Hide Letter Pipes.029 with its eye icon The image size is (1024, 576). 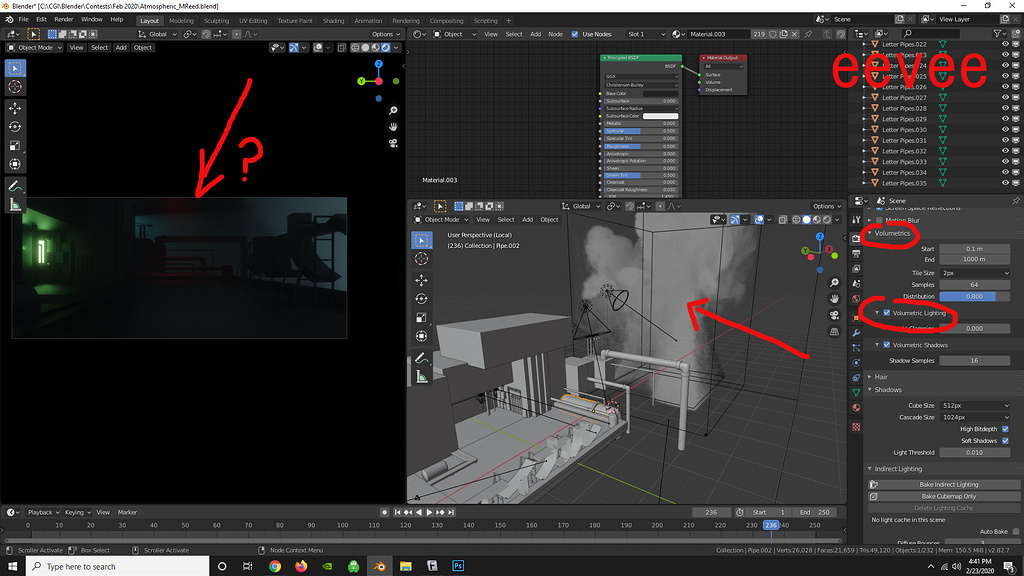coord(1005,119)
